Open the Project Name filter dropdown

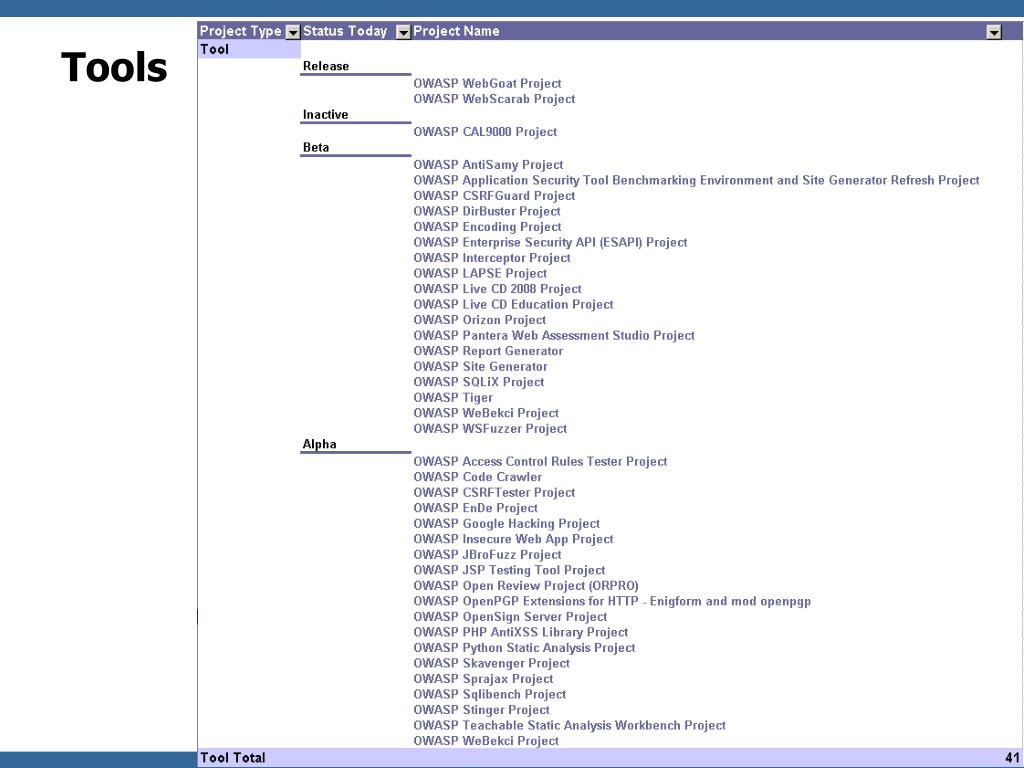pyautogui.click(x=993, y=32)
